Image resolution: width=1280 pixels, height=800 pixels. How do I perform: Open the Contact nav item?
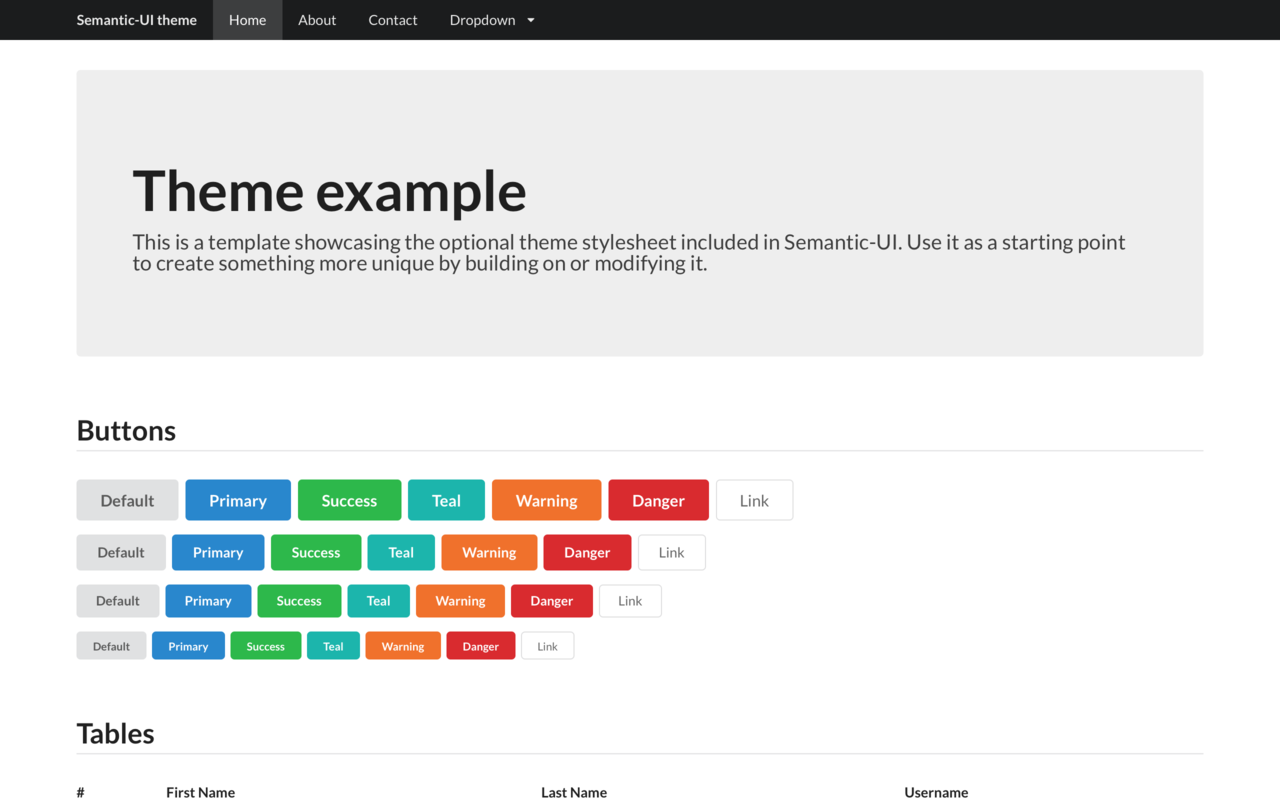(x=393, y=20)
